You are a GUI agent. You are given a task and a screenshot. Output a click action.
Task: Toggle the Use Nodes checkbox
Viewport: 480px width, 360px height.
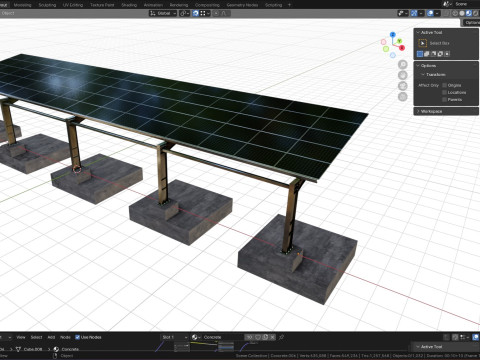[77, 337]
